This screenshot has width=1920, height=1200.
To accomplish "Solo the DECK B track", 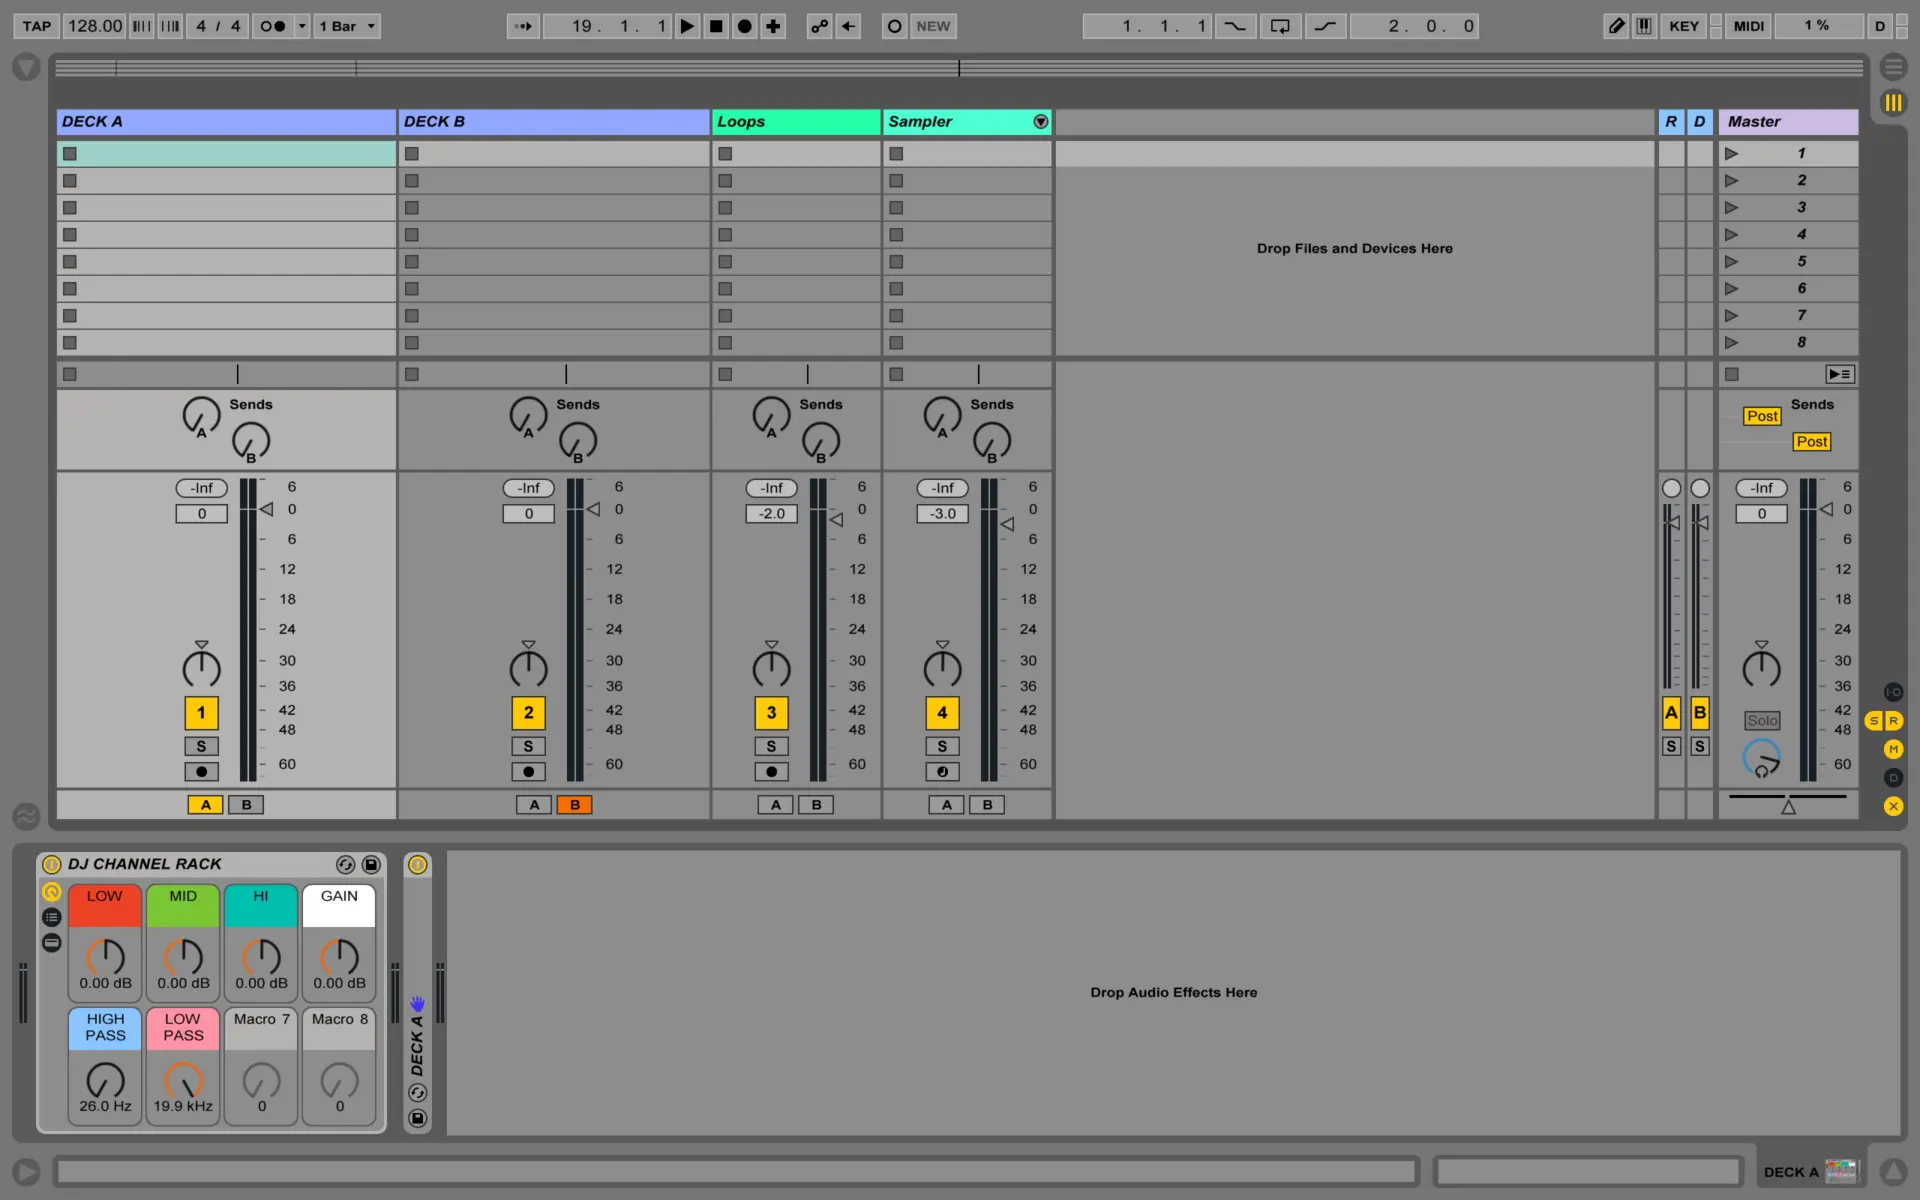I will (528, 747).
